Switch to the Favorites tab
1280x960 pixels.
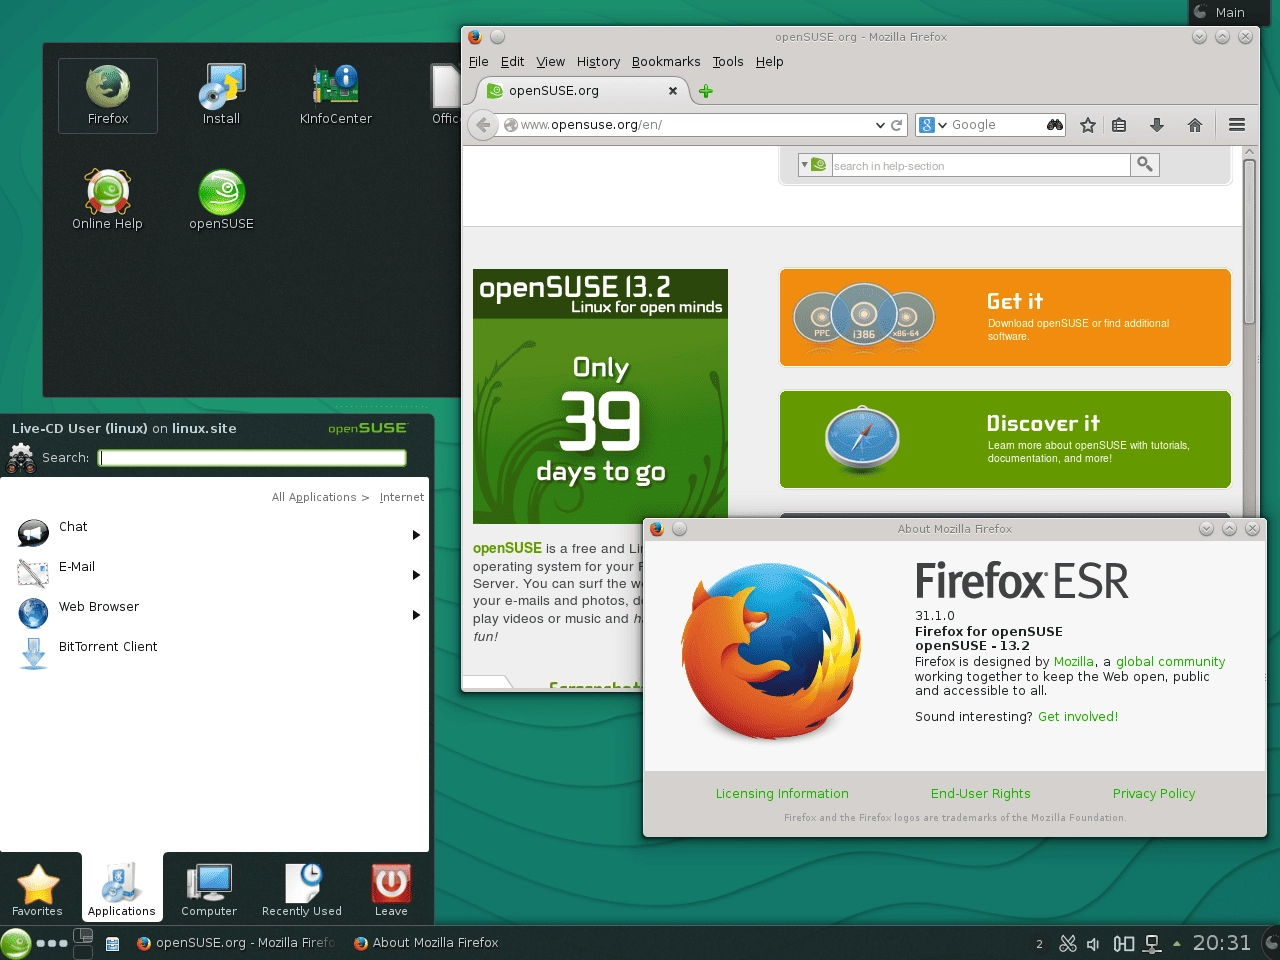point(38,889)
